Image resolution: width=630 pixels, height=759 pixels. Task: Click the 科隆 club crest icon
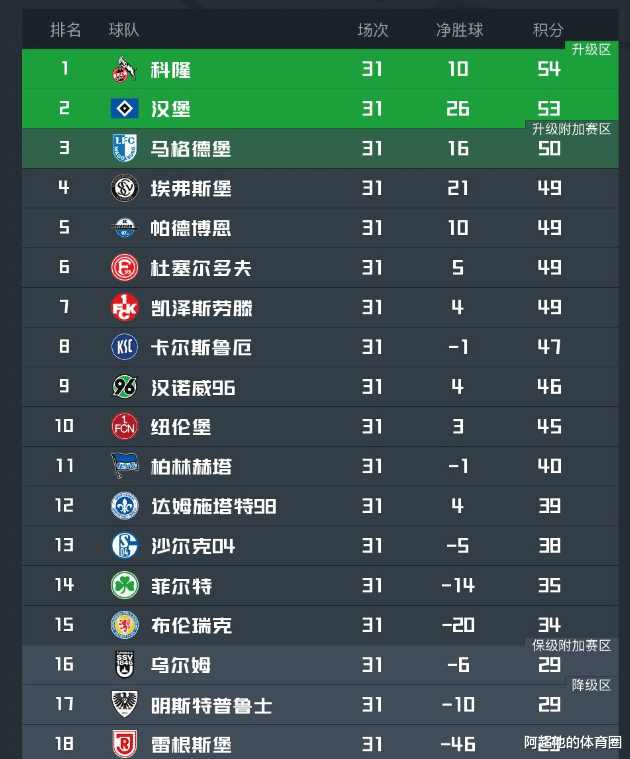click(124, 69)
